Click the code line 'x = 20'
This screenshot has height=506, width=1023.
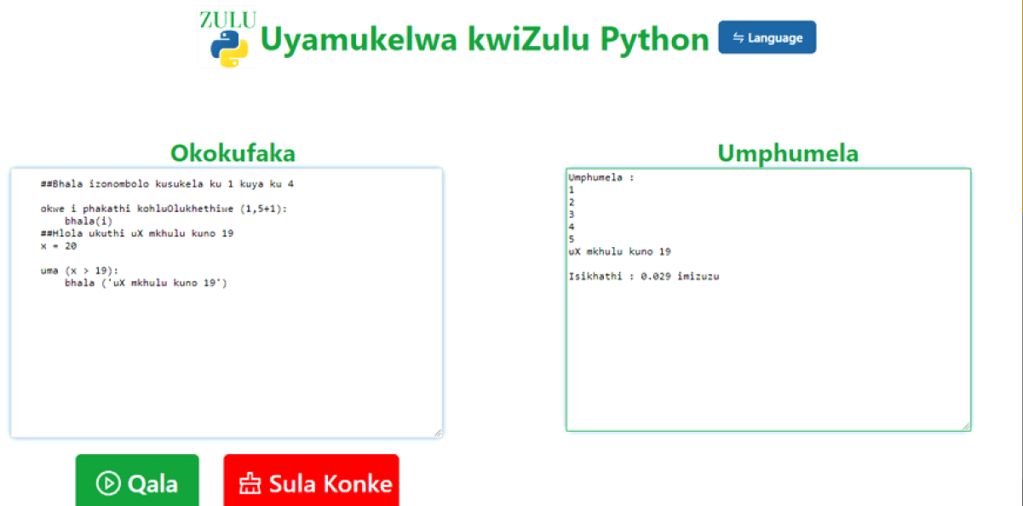tap(59, 246)
